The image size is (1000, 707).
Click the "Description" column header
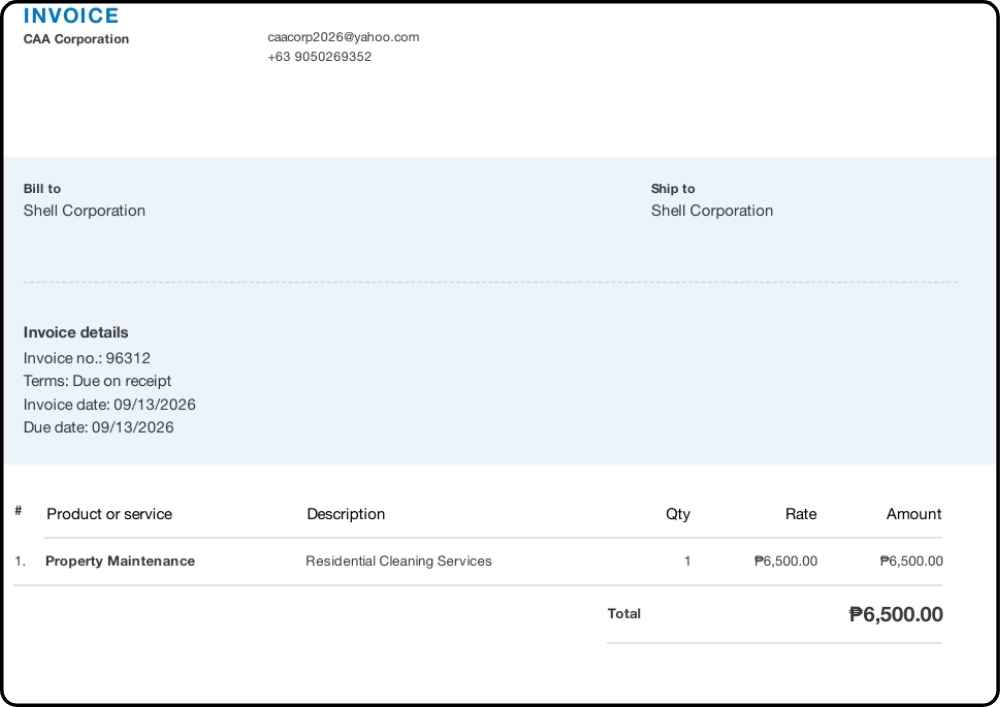pos(346,514)
